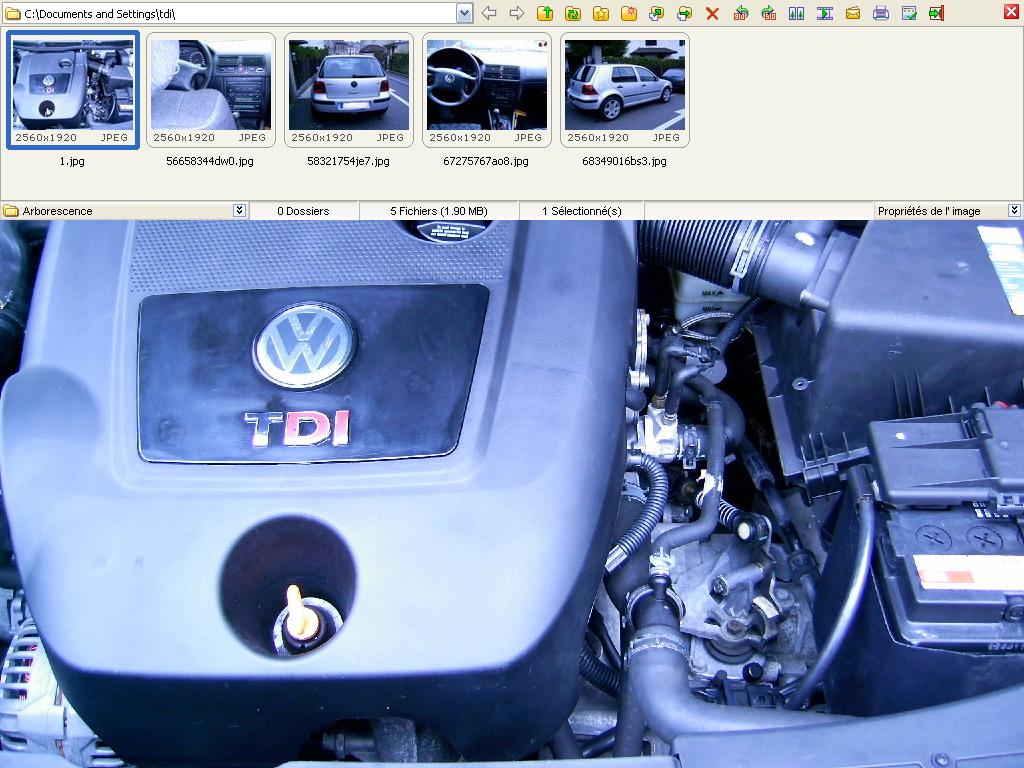The image size is (1024, 768).
Task: Click the file name '67275767ao8.jpg'
Action: [486, 161]
